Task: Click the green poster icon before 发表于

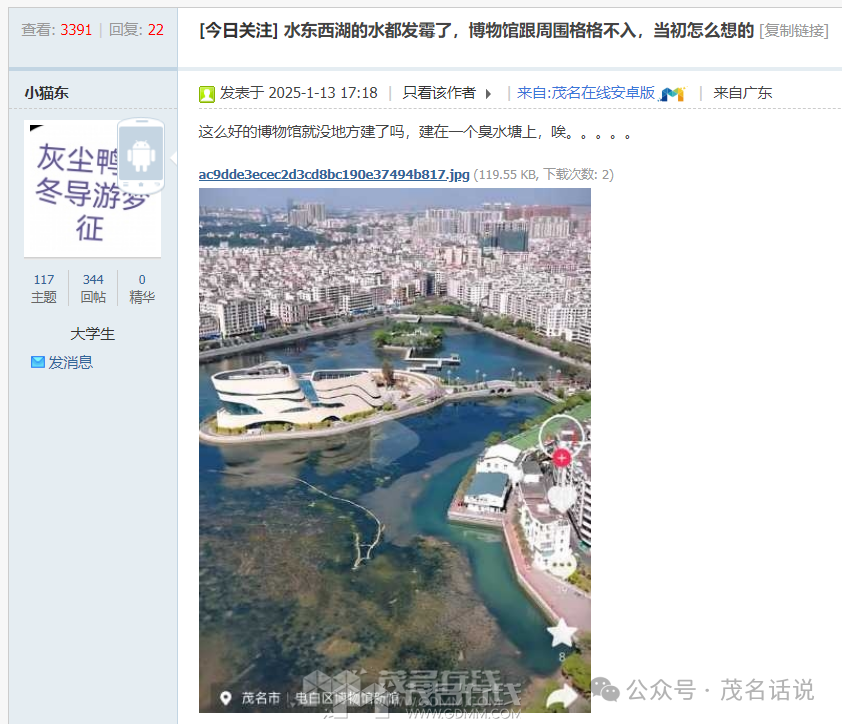Action: 207,94
